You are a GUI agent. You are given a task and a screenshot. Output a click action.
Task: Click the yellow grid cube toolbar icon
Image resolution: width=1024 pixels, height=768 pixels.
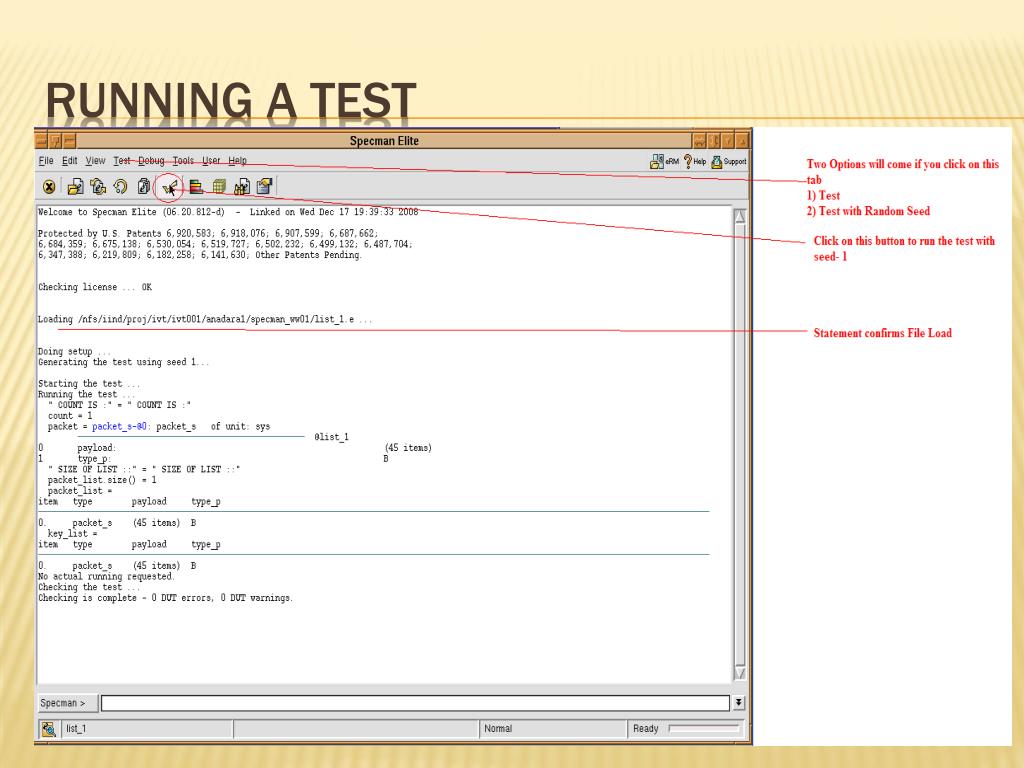tap(219, 187)
